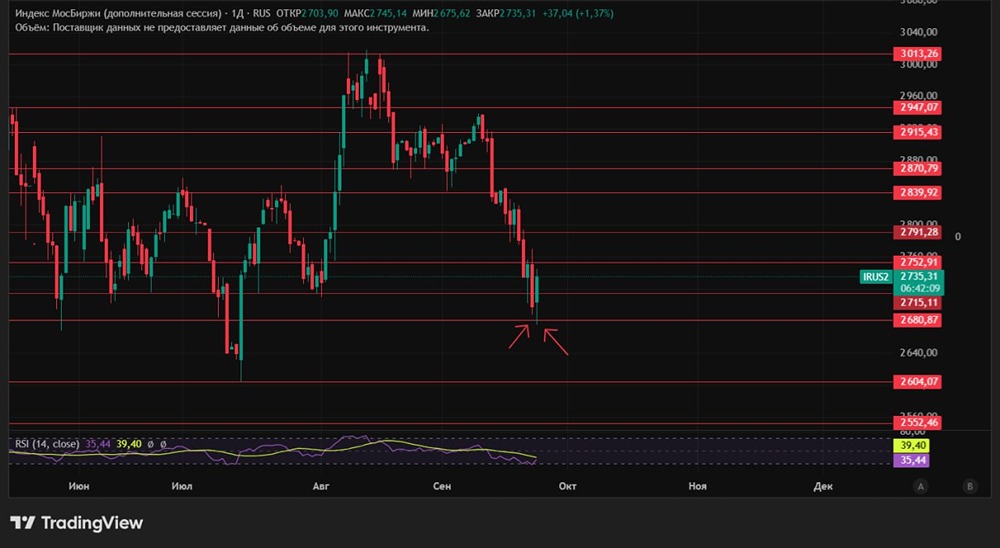1000x548 pixels.
Task: Click the 'Авг' time axis label
Action: tap(321, 486)
